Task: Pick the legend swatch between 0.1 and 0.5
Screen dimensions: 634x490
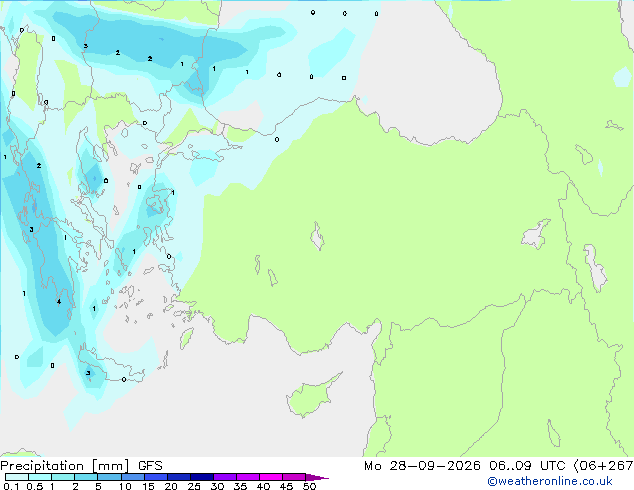Action: 17,477
